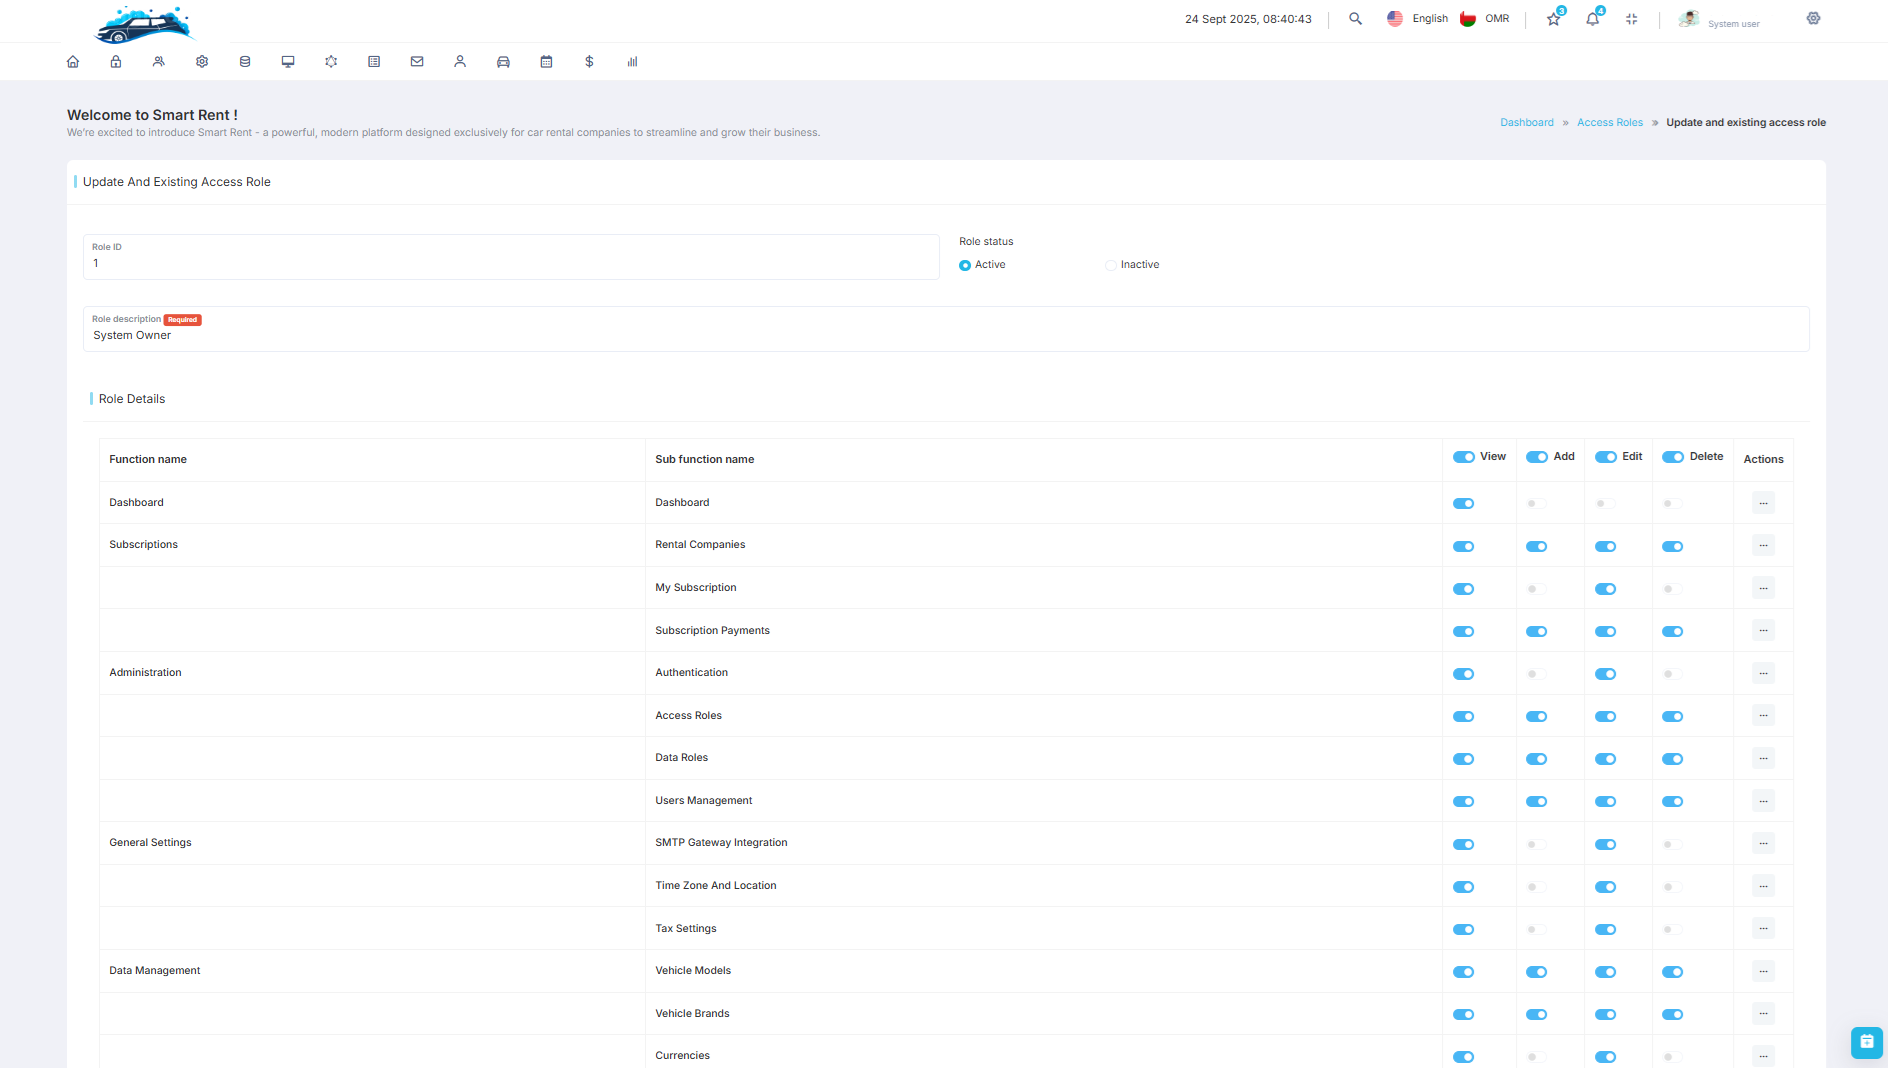Open System user profile menu
The height and width of the screenshot is (1068, 1888).
coord(1720,20)
